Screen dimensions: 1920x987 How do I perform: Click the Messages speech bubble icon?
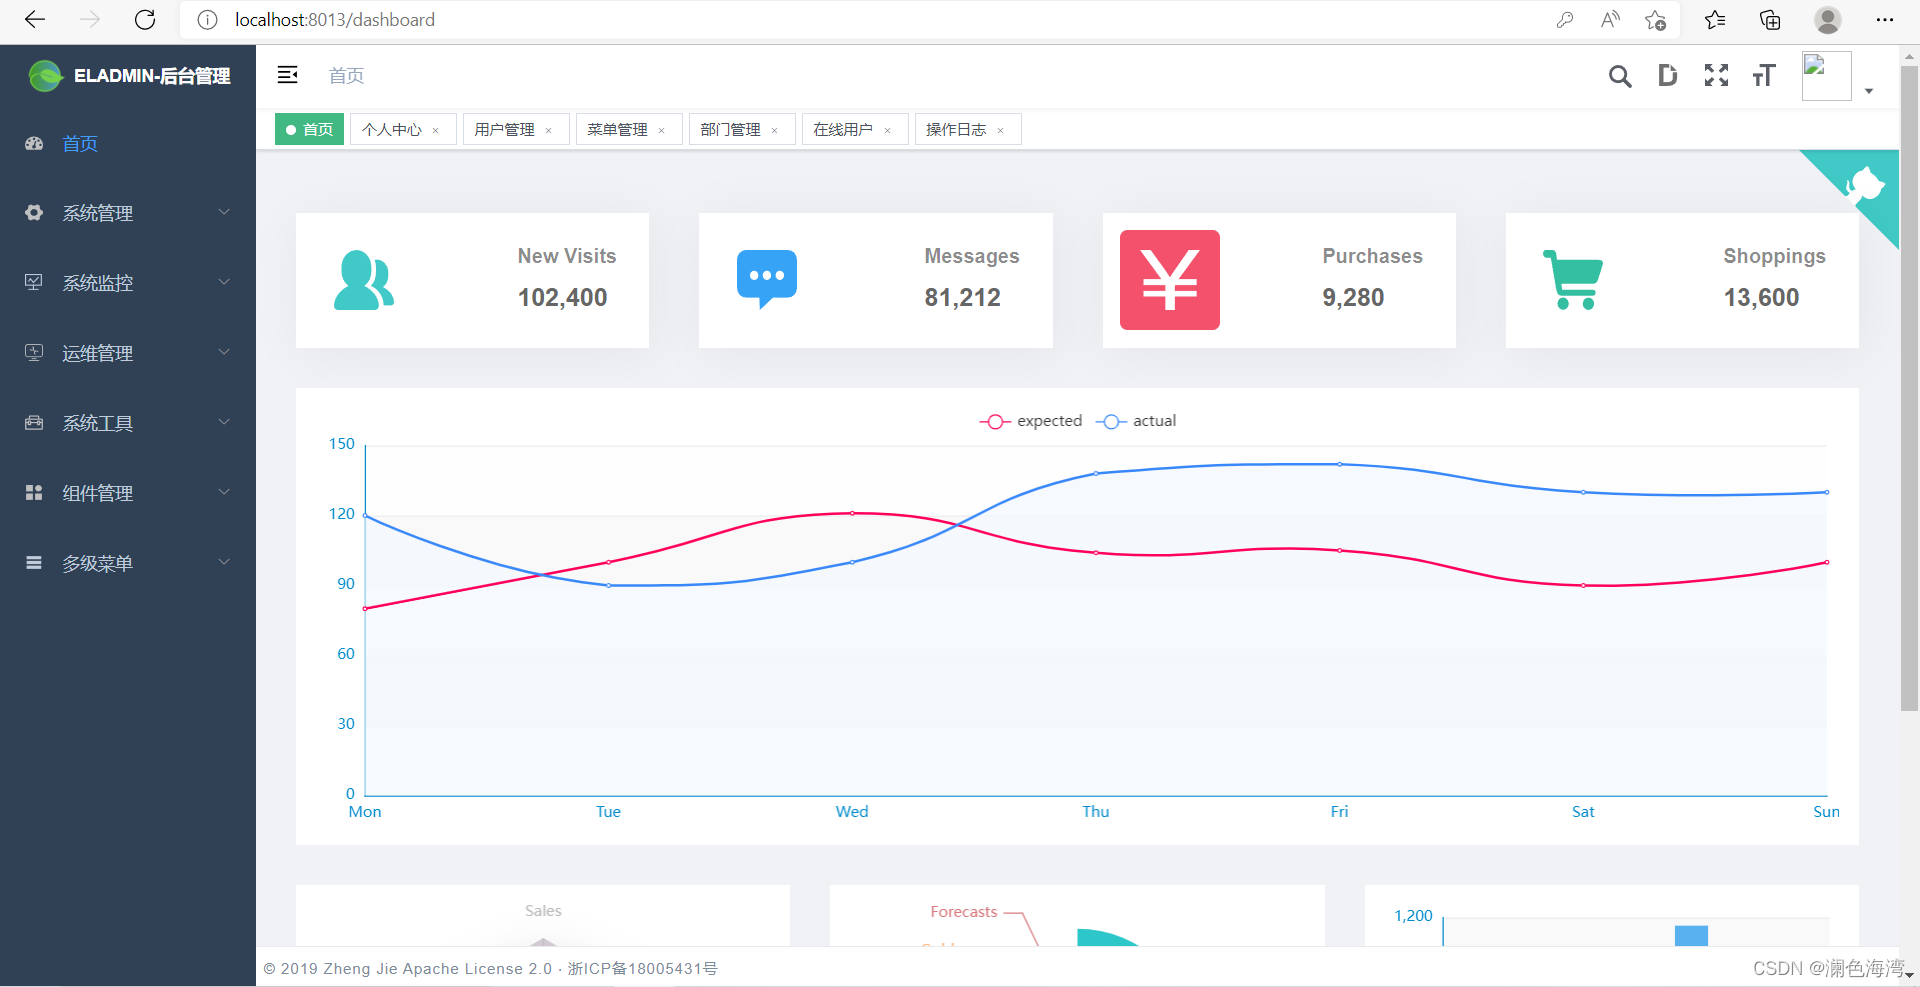pos(766,278)
